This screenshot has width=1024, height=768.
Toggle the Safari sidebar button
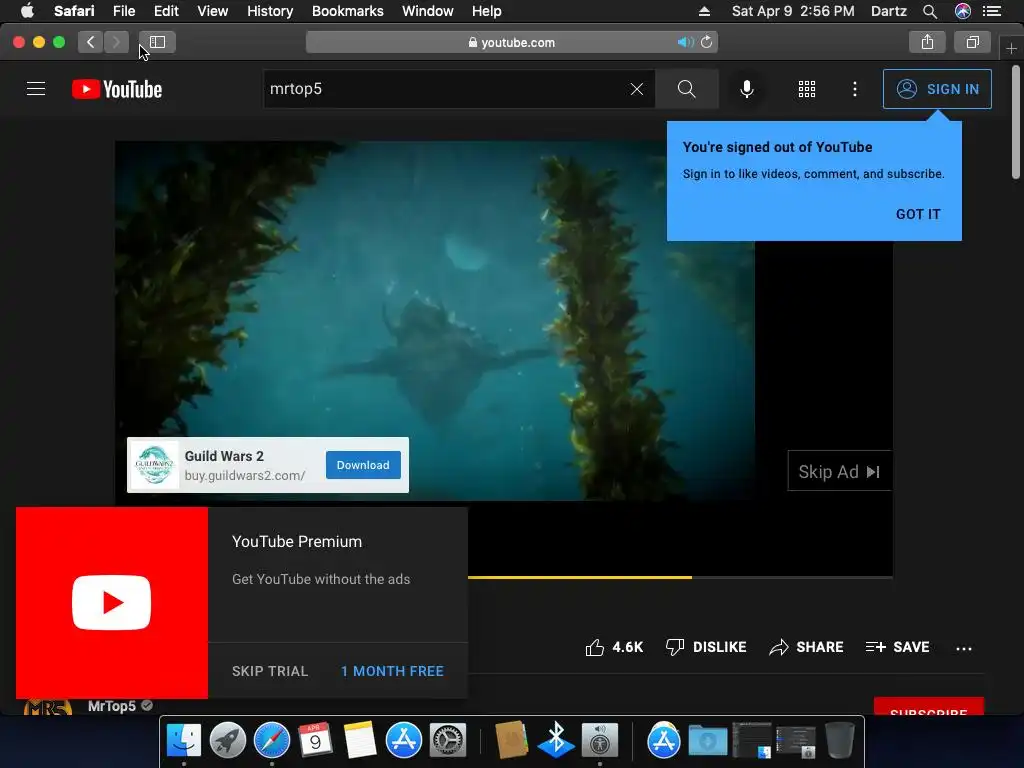click(157, 42)
